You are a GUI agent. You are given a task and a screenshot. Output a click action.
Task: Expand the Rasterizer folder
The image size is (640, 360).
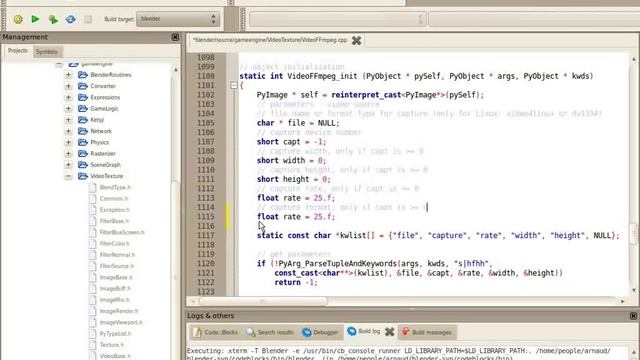coord(68,153)
